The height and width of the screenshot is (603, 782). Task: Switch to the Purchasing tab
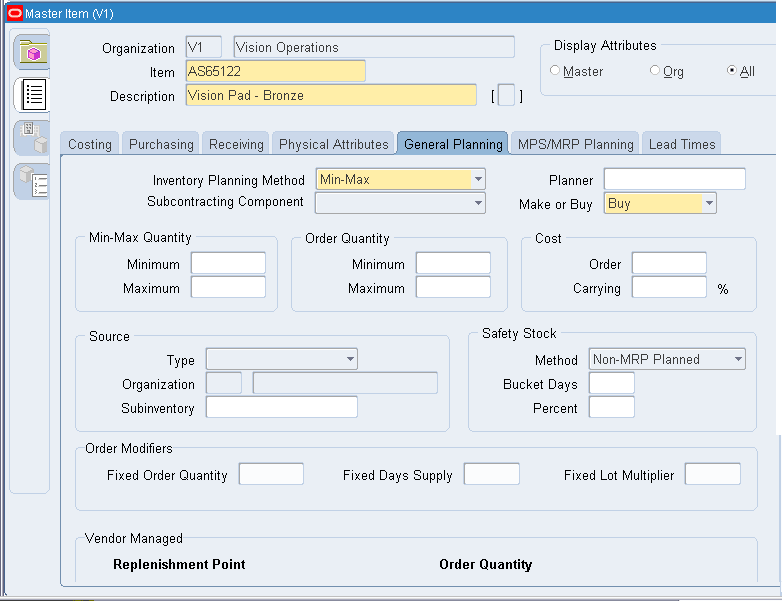point(161,144)
